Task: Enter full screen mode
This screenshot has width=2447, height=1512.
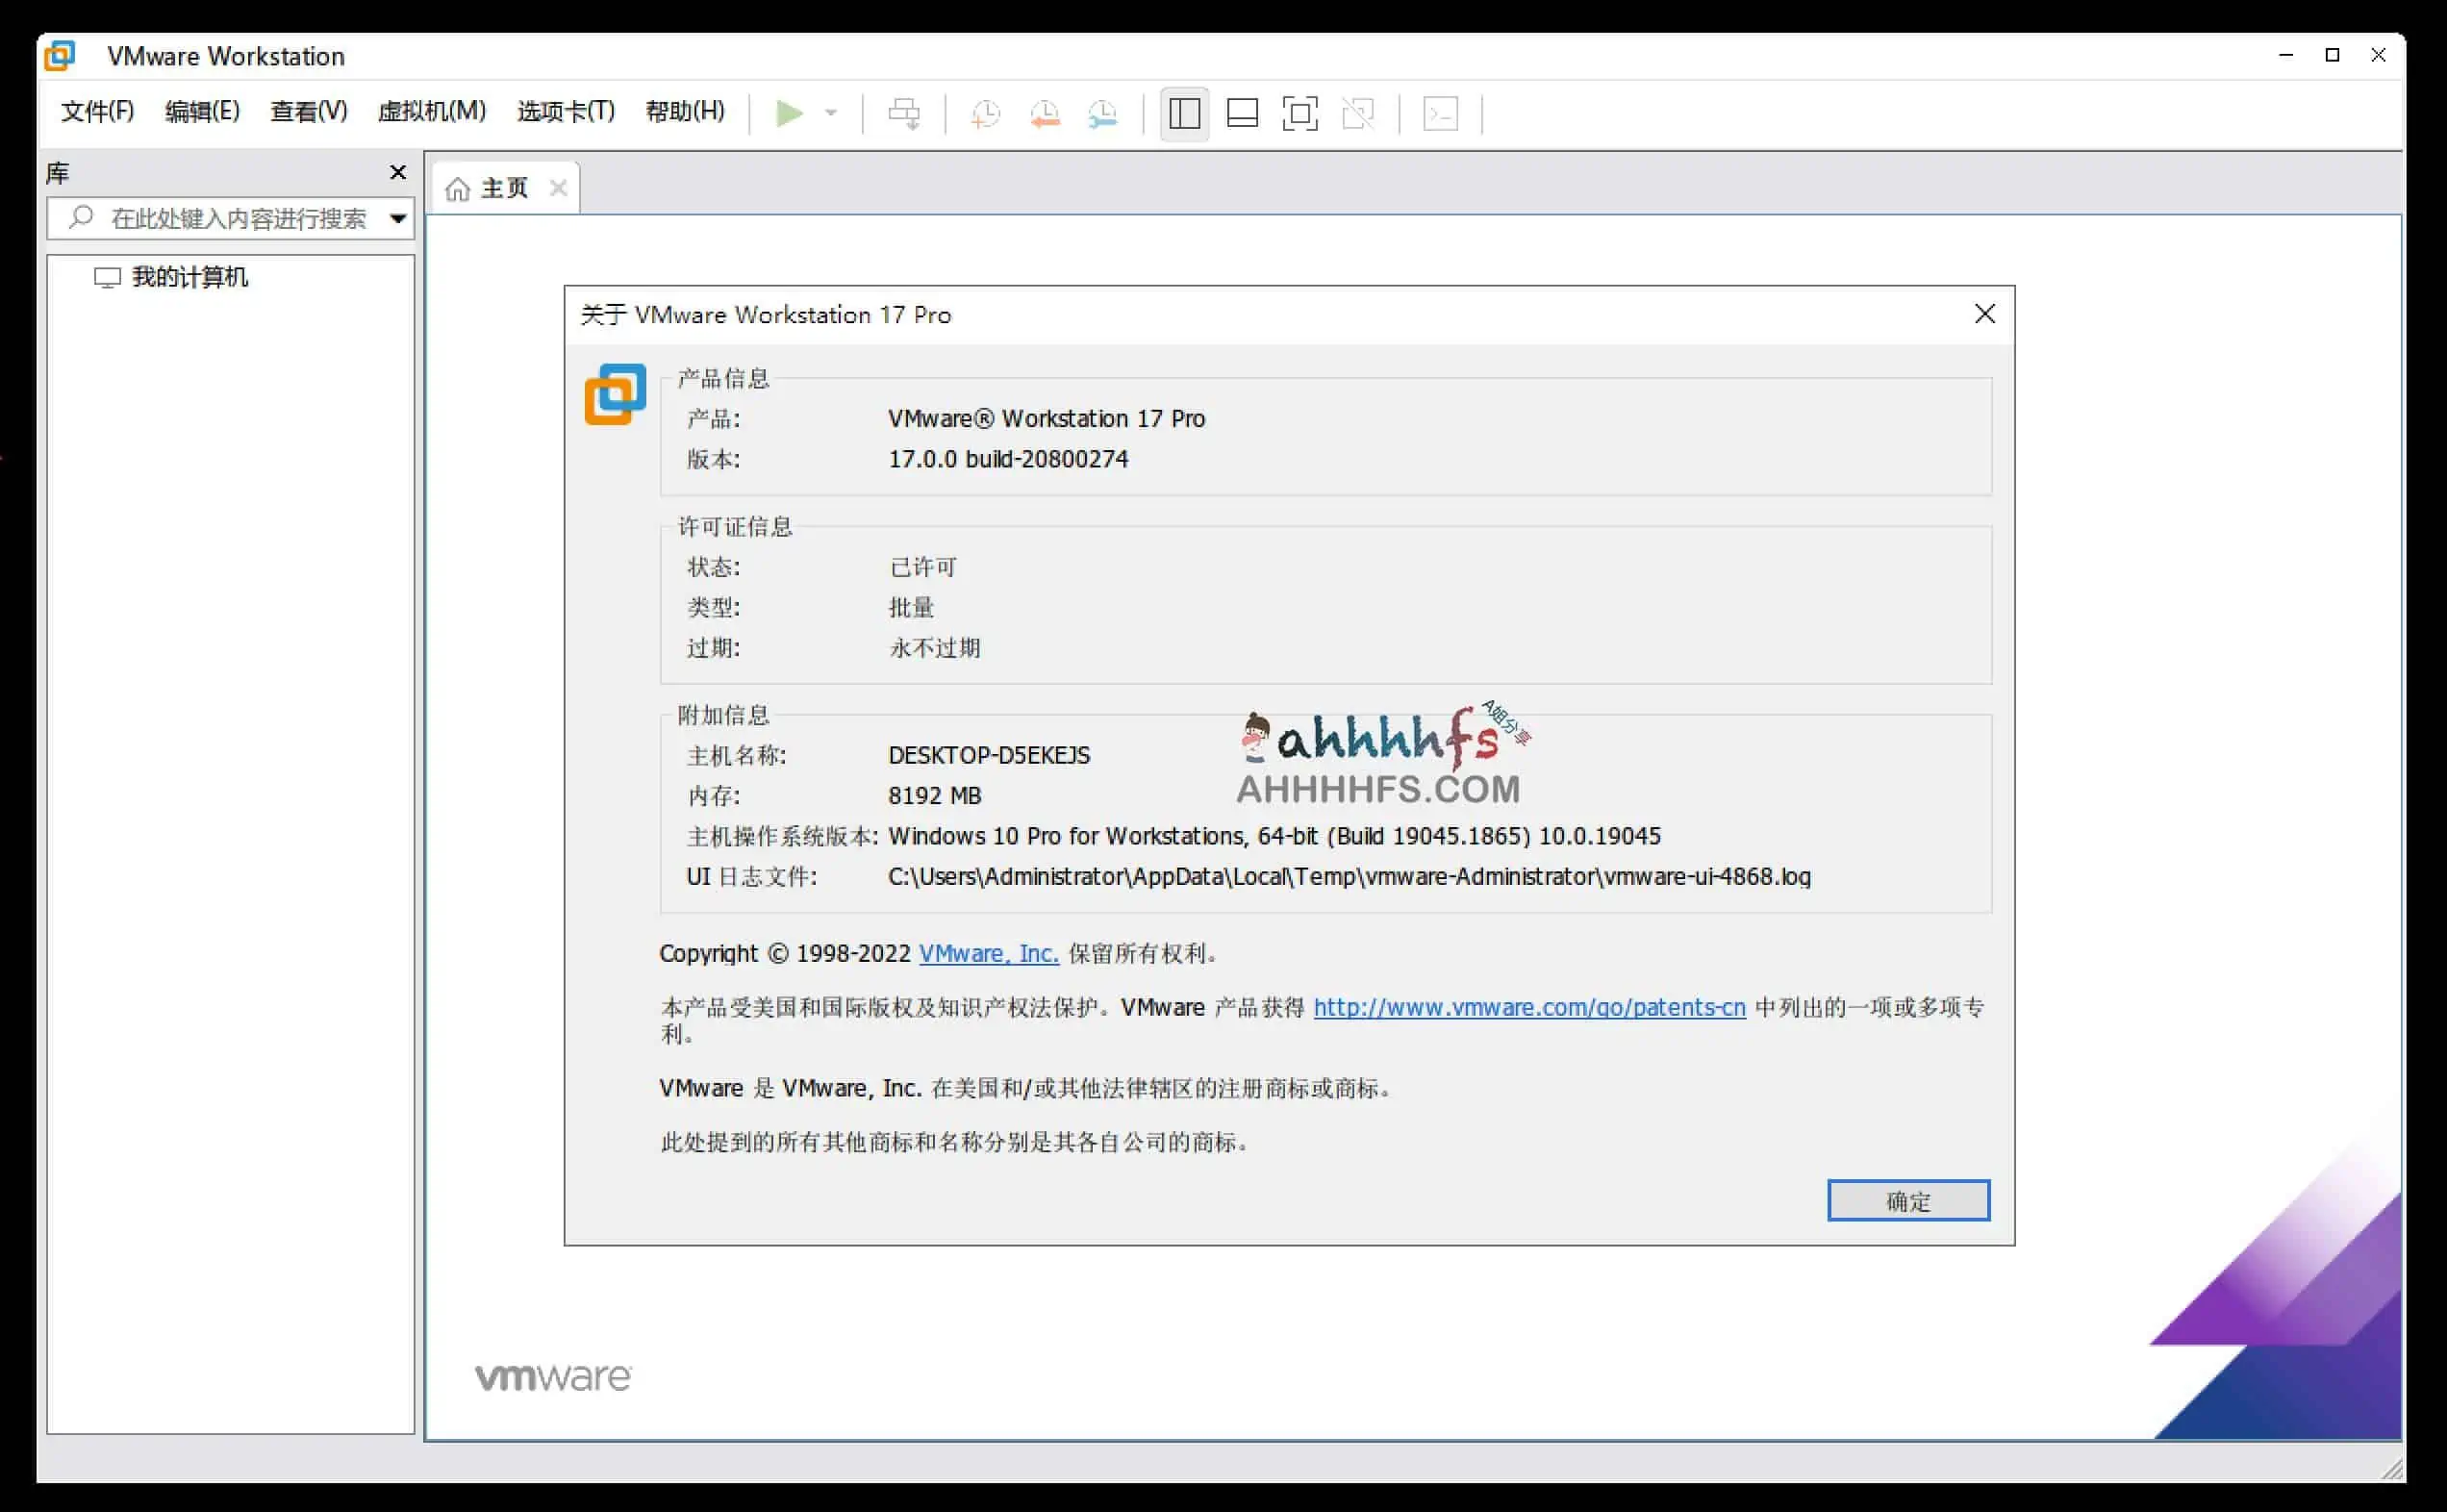Action: click(1299, 113)
